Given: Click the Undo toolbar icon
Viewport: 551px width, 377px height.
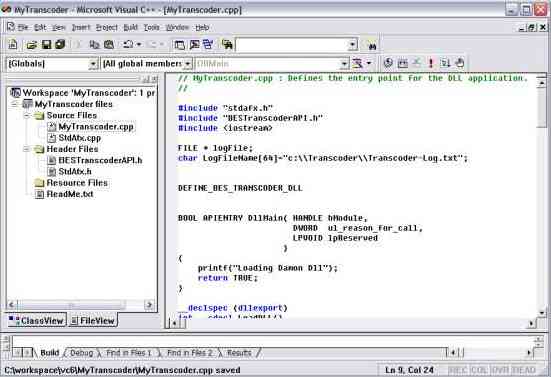Looking at the screenshot, I should point(128,45).
